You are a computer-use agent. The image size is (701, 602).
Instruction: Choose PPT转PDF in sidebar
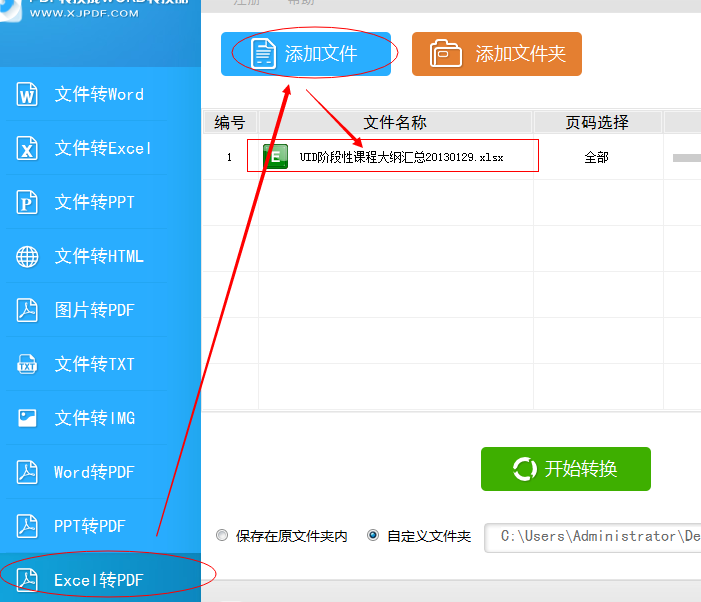pos(89,526)
